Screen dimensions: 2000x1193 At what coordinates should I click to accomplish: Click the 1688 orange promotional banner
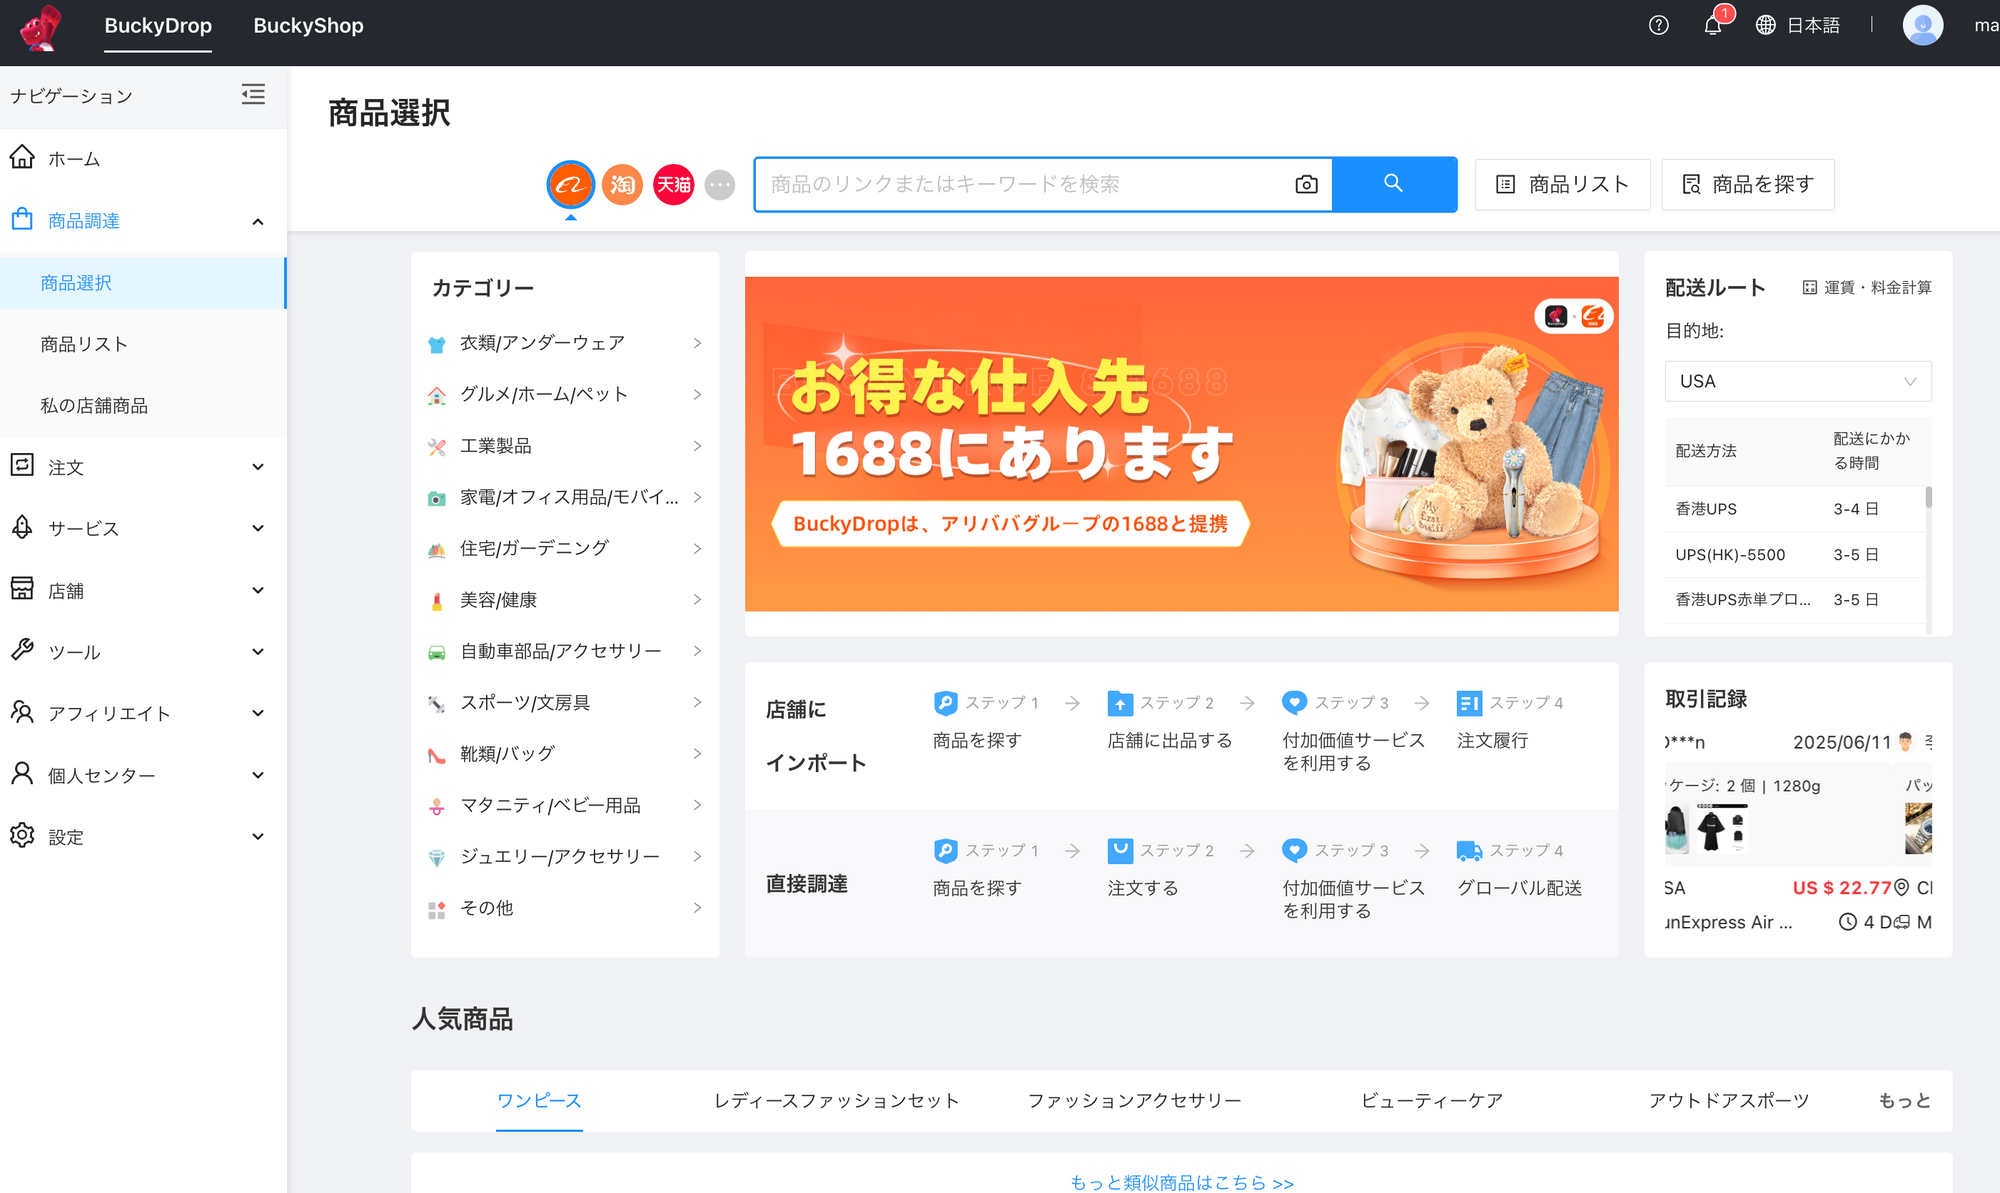coord(1181,444)
